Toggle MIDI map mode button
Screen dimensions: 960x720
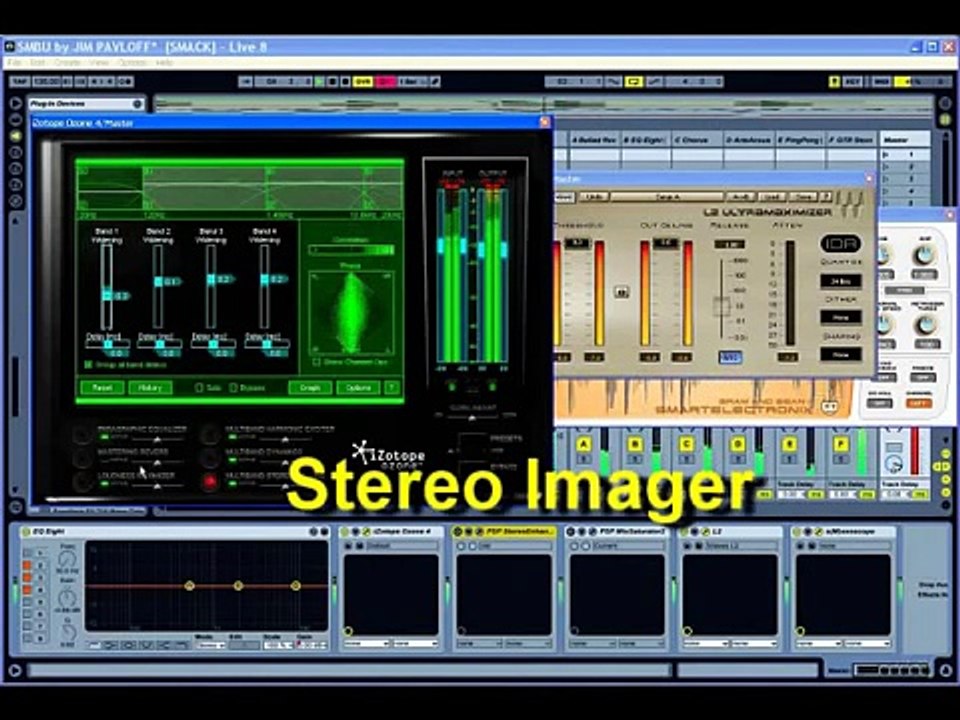[882, 81]
